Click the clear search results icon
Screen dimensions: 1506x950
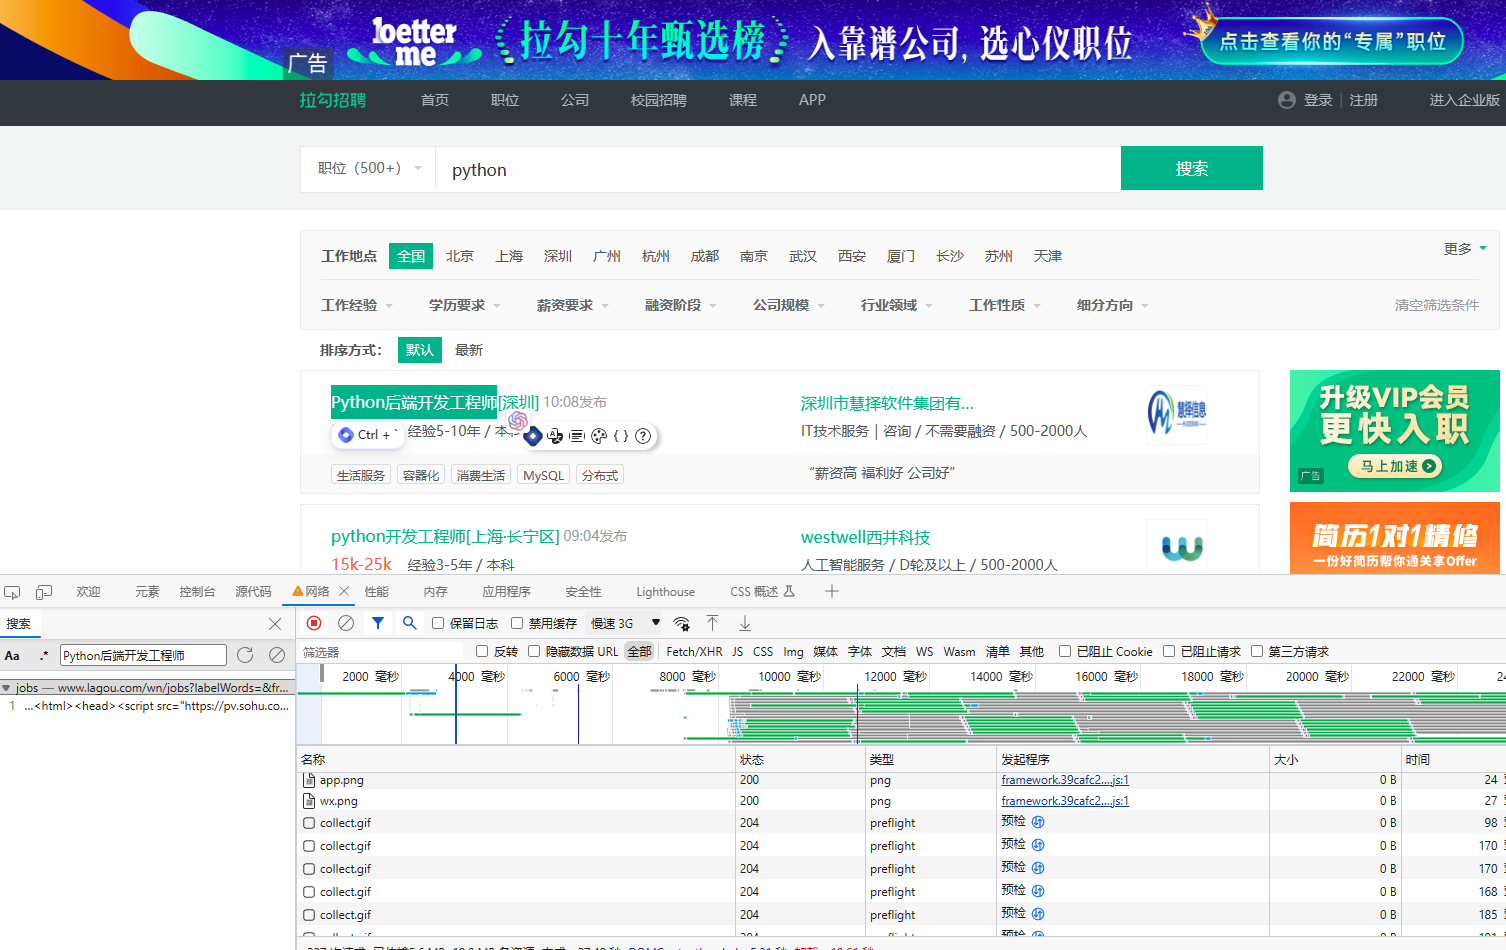(x=277, y=655)
